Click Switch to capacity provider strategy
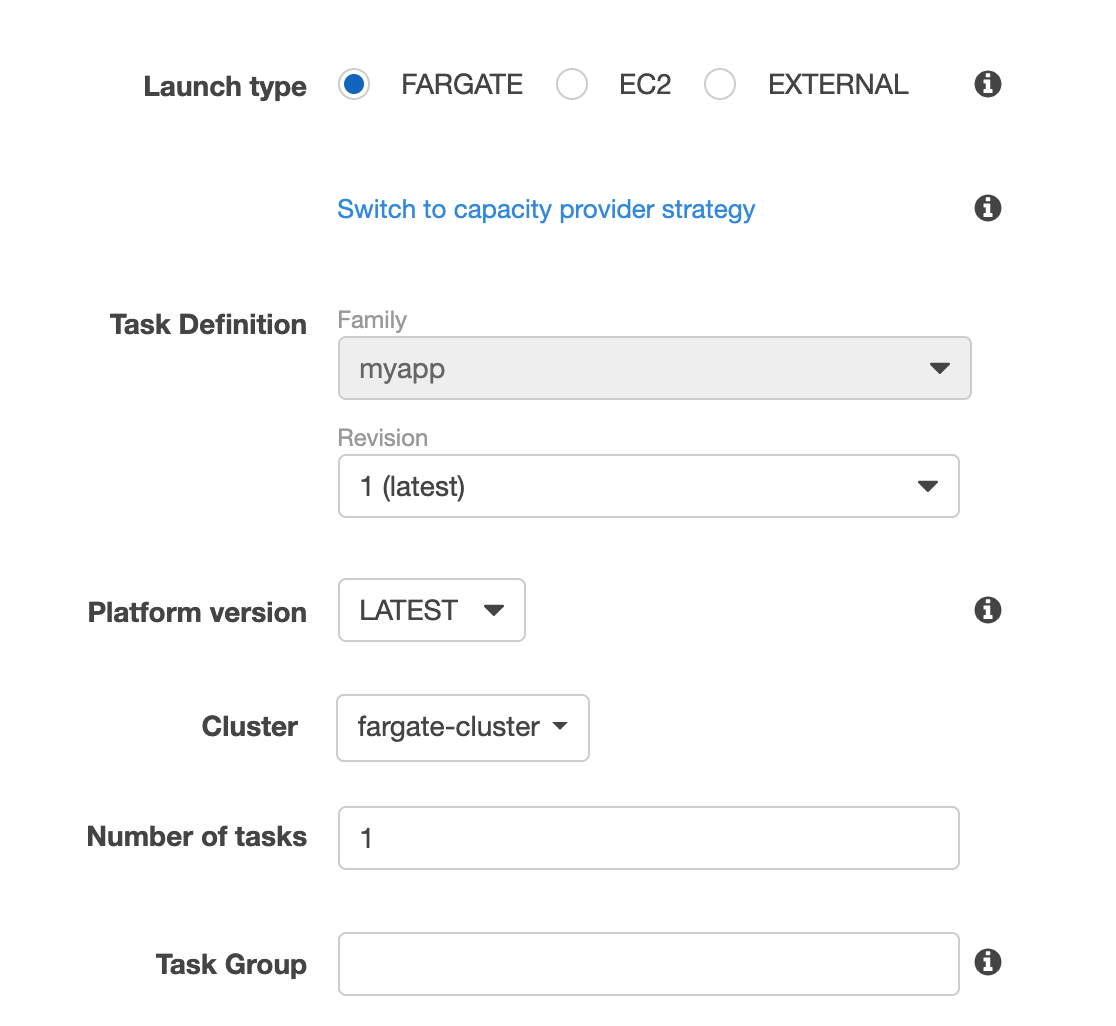 pos(546,209)
